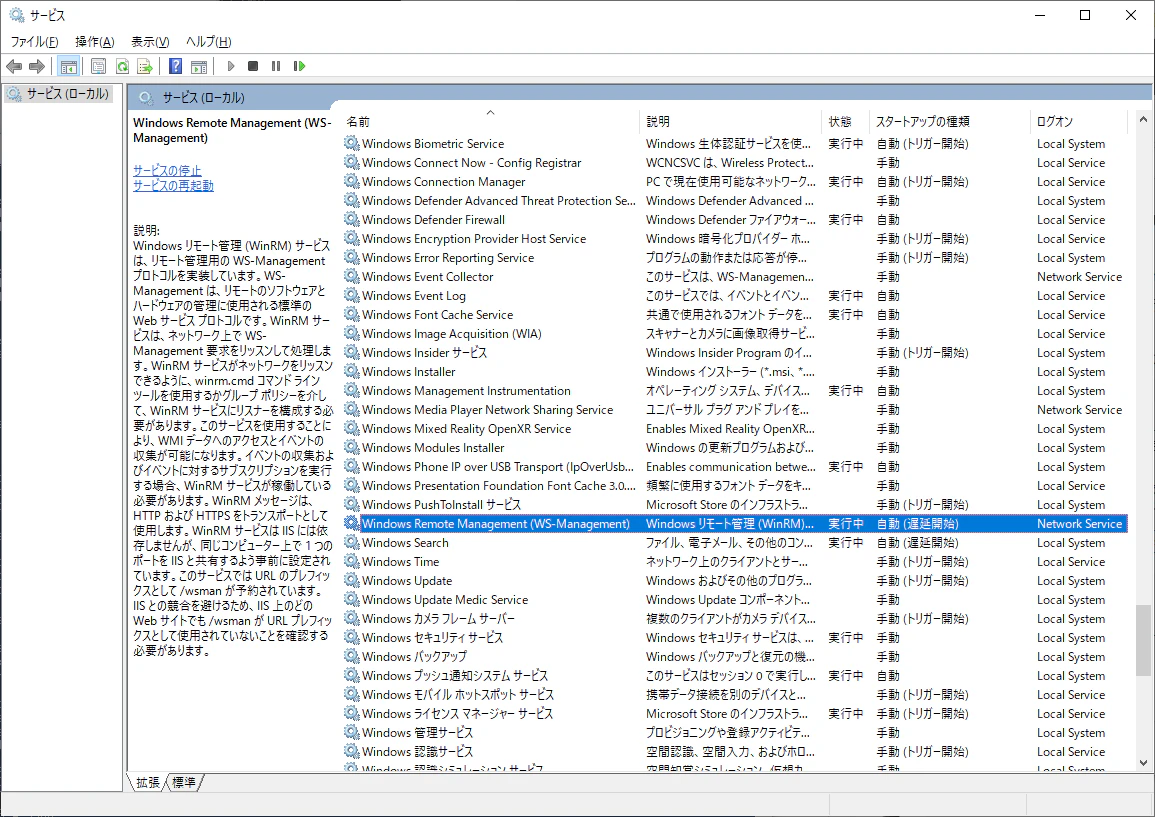The width and height of the screenshot is (1155, 817).
Task: Click the サービスの停止 link
Action: [x=167, y=170]
